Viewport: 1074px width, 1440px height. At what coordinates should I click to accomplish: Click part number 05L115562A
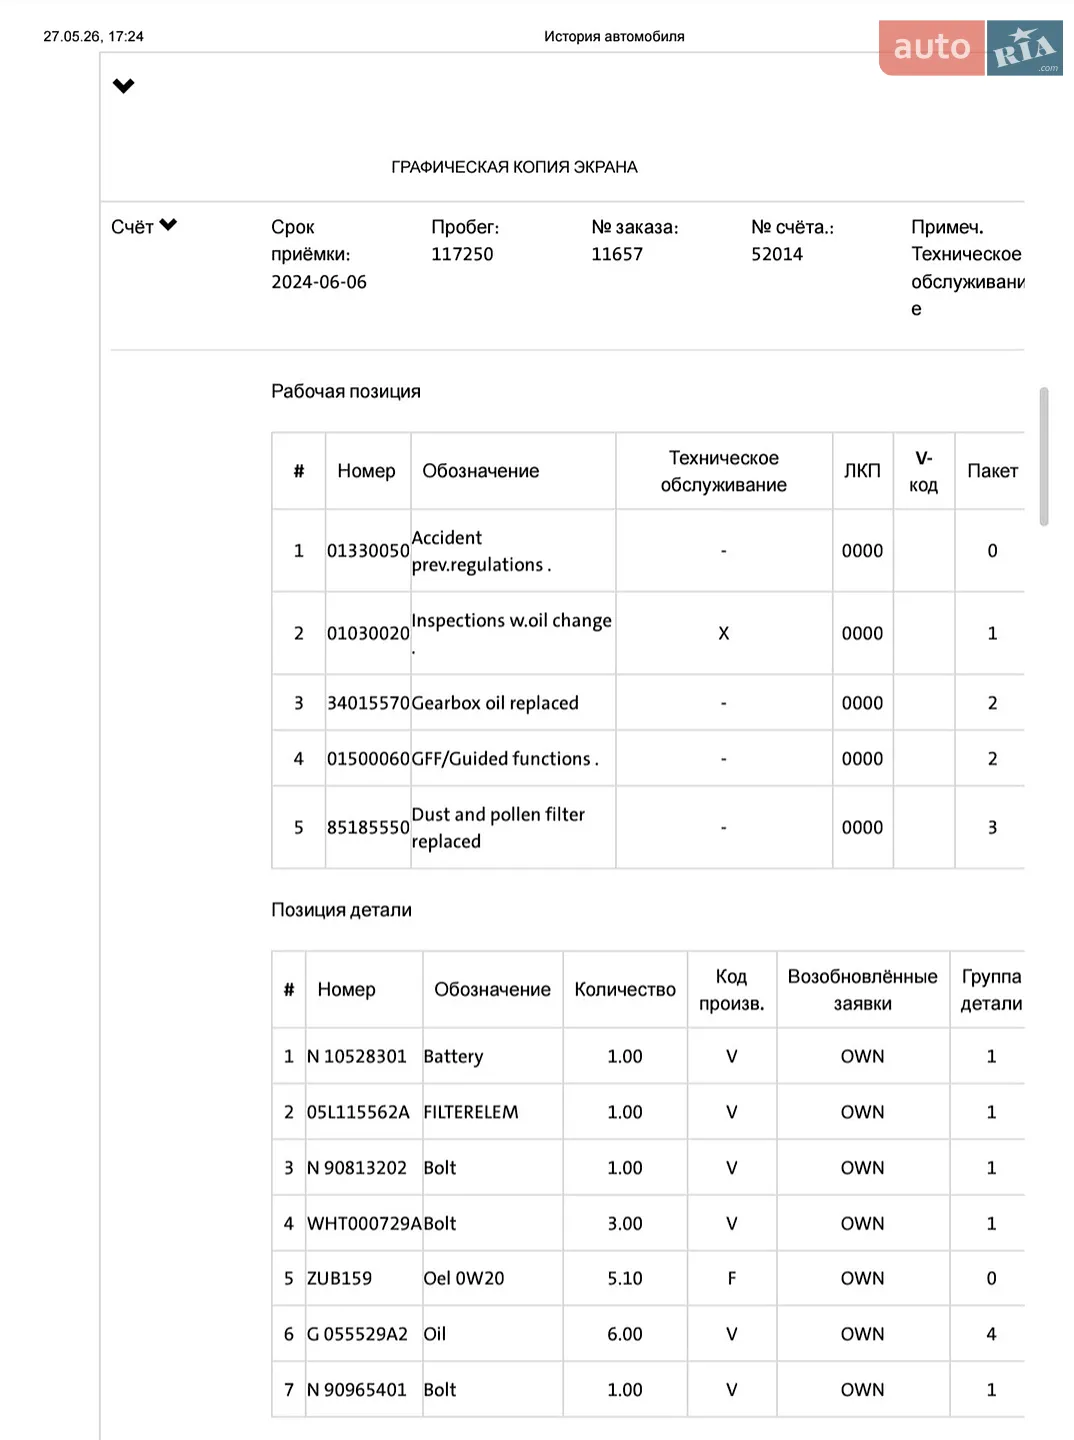tap(358, 1112)
